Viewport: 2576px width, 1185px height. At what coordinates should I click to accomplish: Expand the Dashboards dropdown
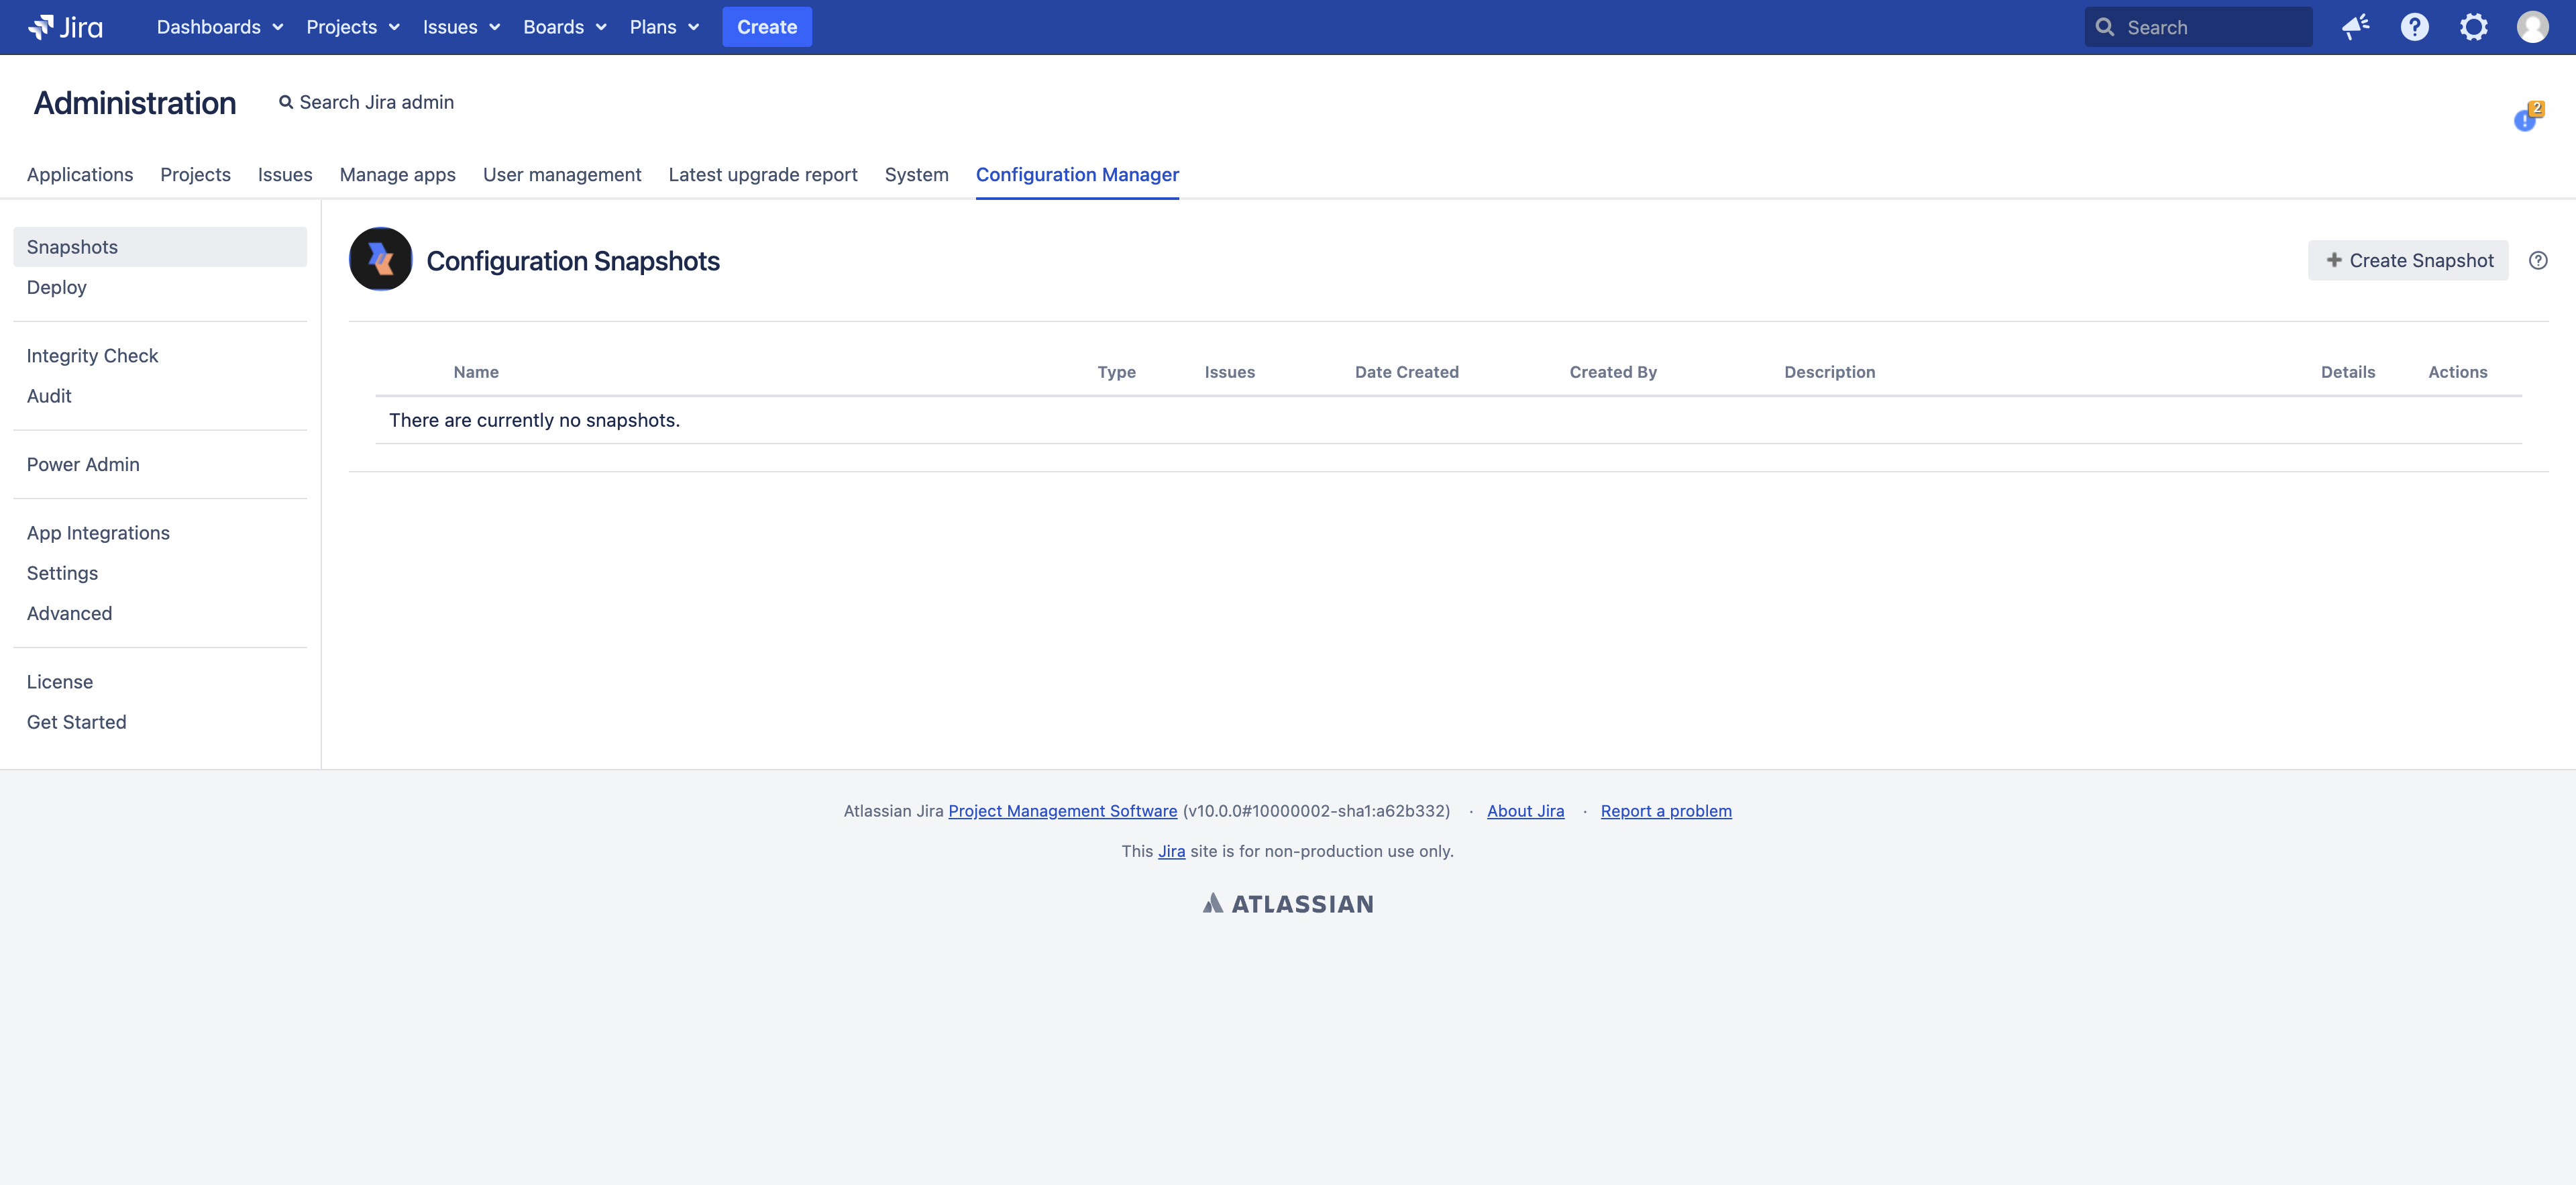click(220, 27)
